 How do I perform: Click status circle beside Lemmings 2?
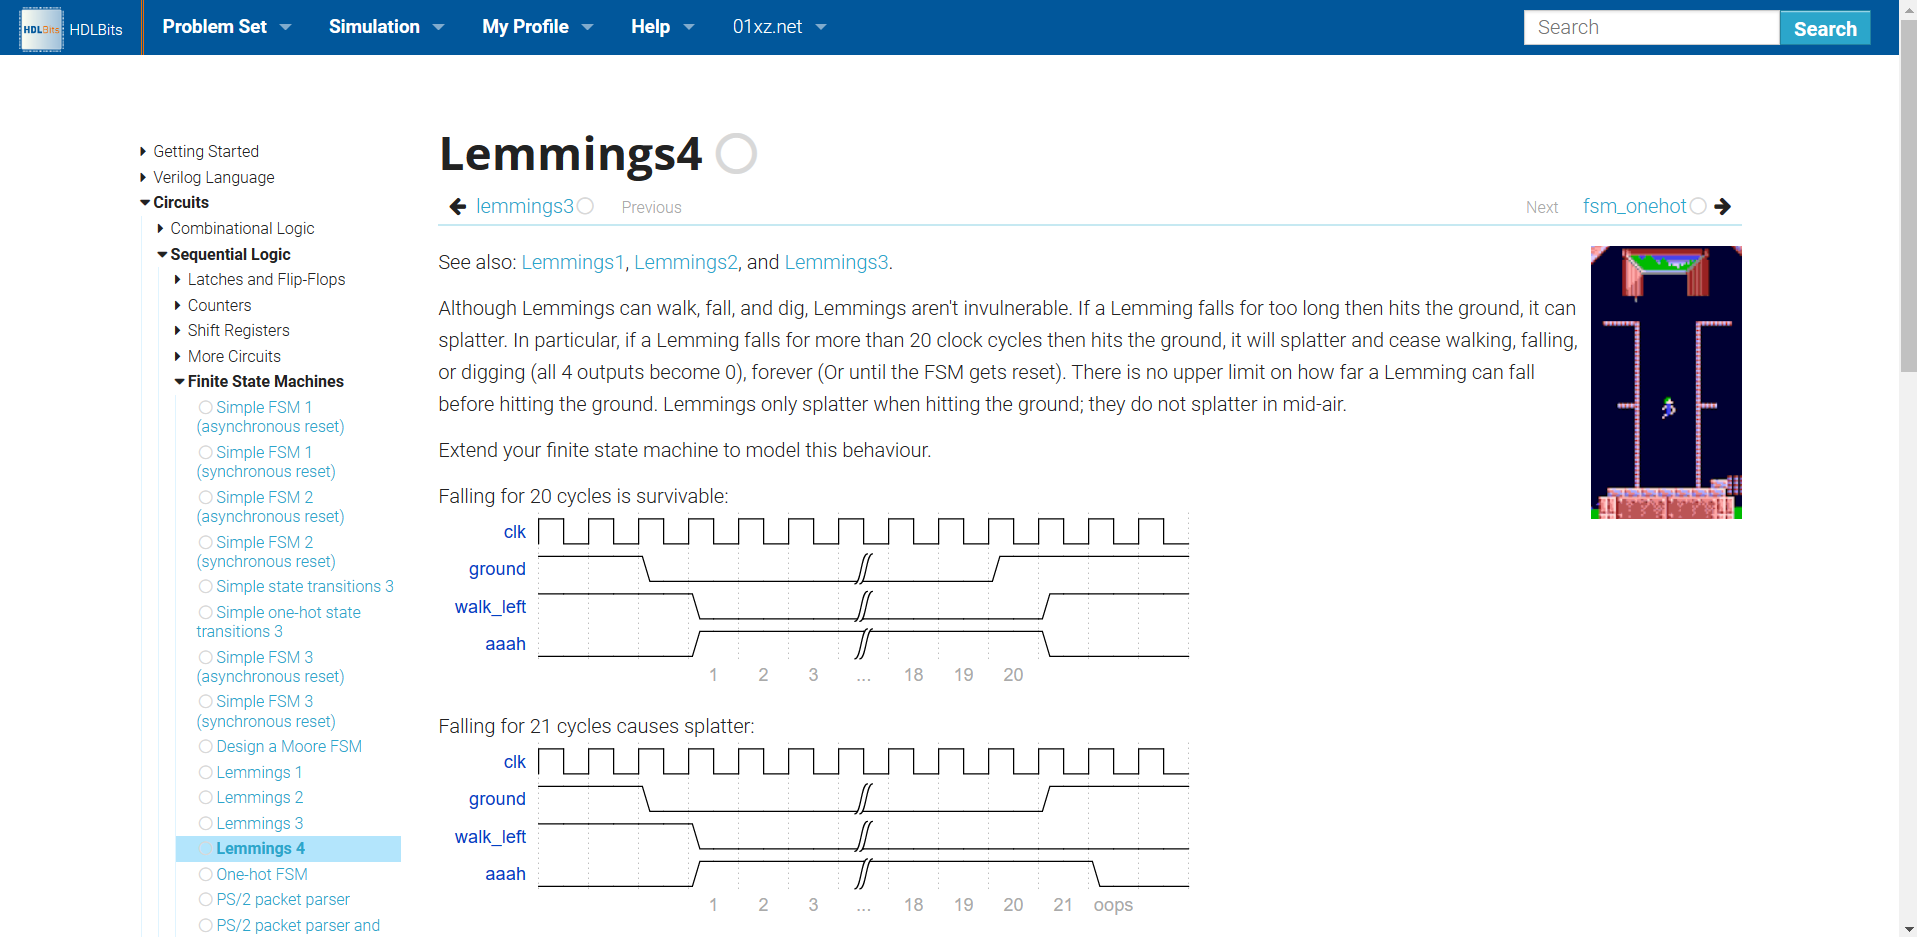point(205,797)
